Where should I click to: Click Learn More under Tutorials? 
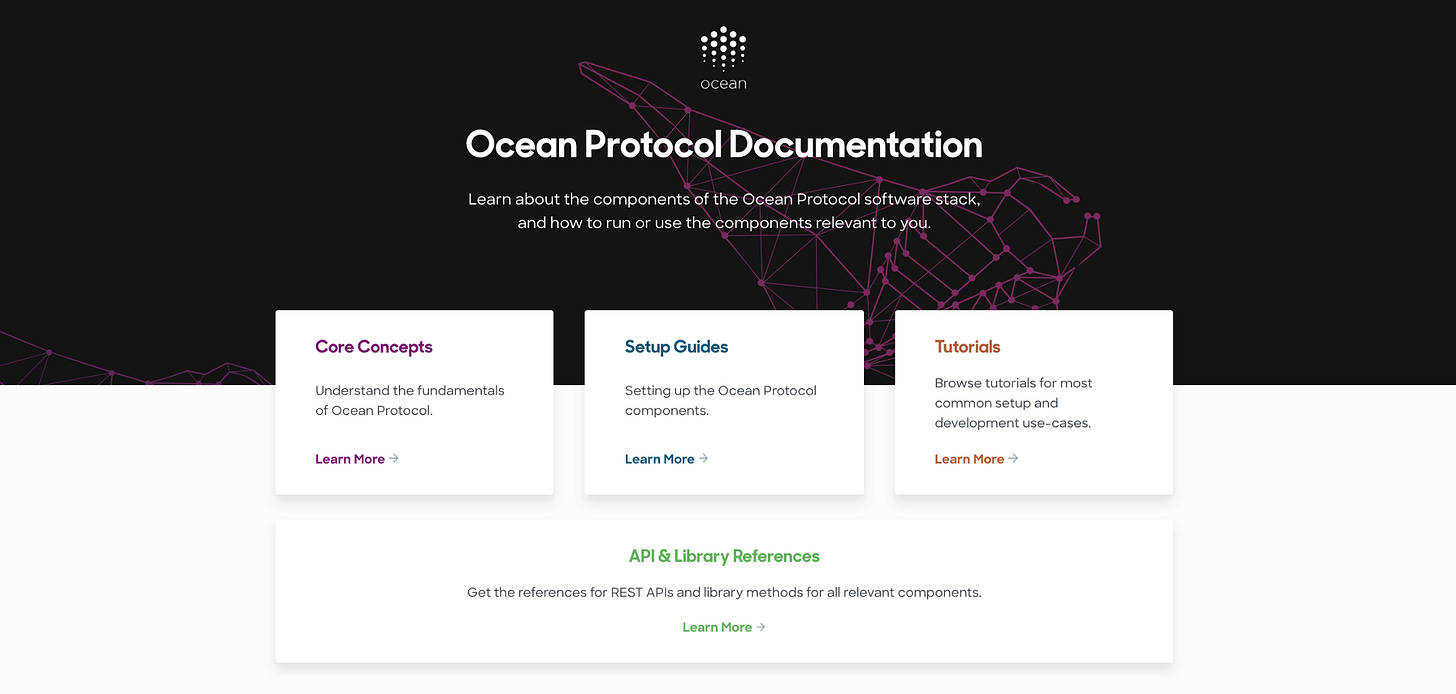[x=970, y=459]
